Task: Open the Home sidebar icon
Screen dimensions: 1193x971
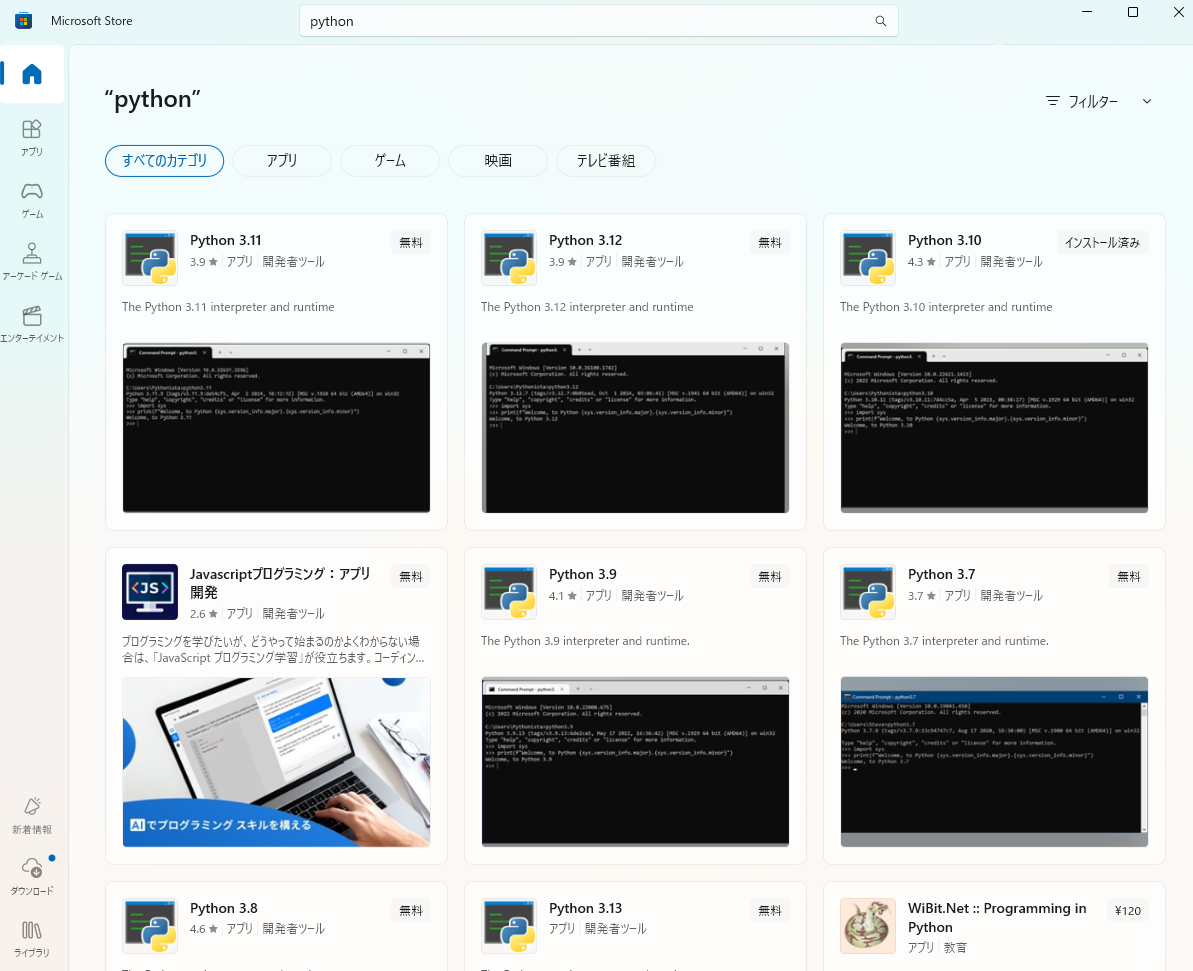Action: [31, 74]
